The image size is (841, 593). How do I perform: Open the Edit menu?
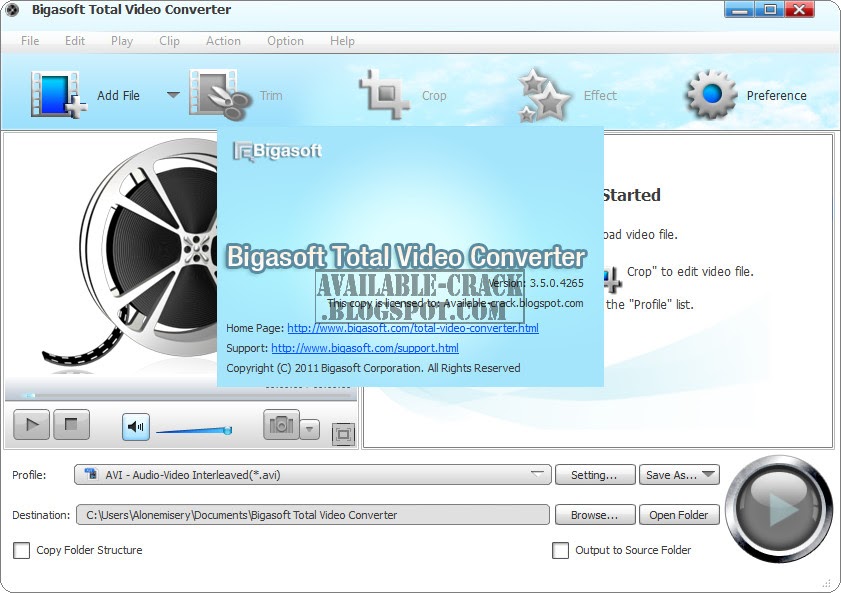tap(75, 41)
